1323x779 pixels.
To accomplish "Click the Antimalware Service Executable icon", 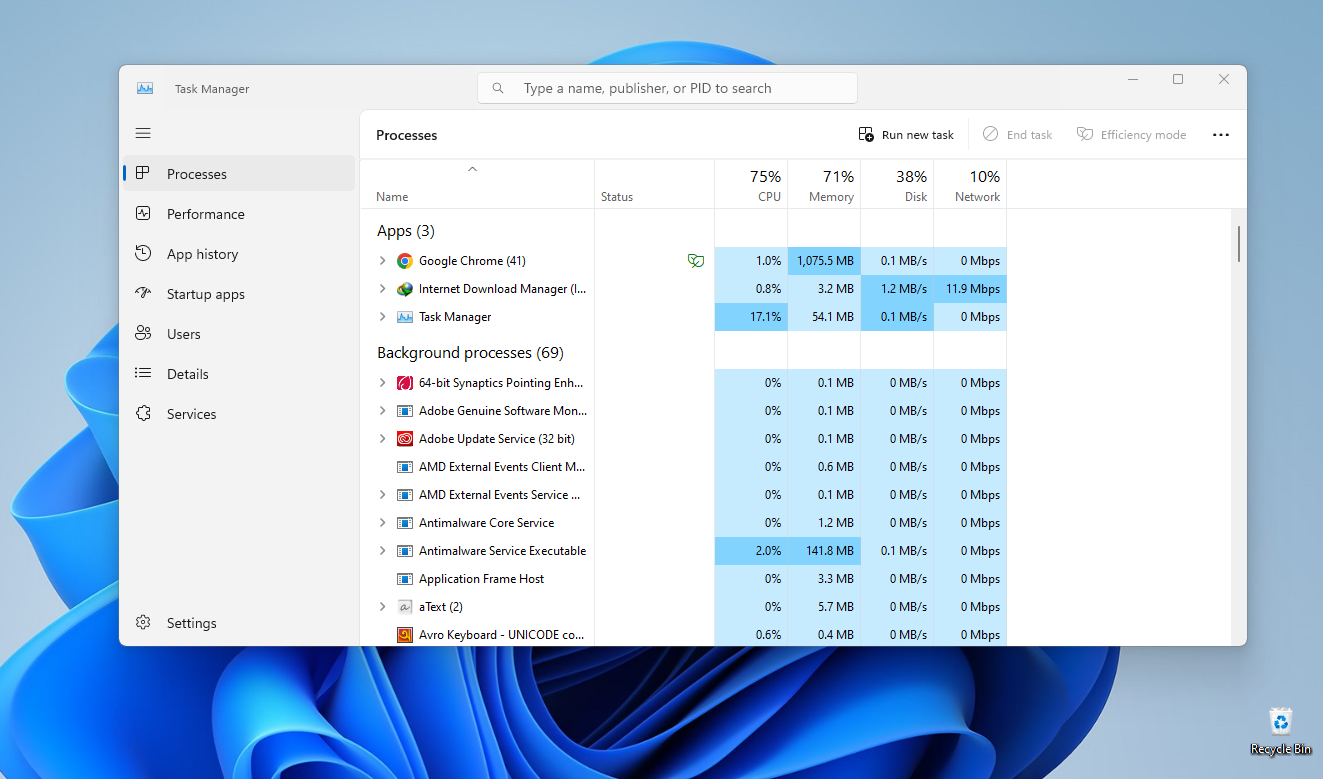I will (405, 551).
